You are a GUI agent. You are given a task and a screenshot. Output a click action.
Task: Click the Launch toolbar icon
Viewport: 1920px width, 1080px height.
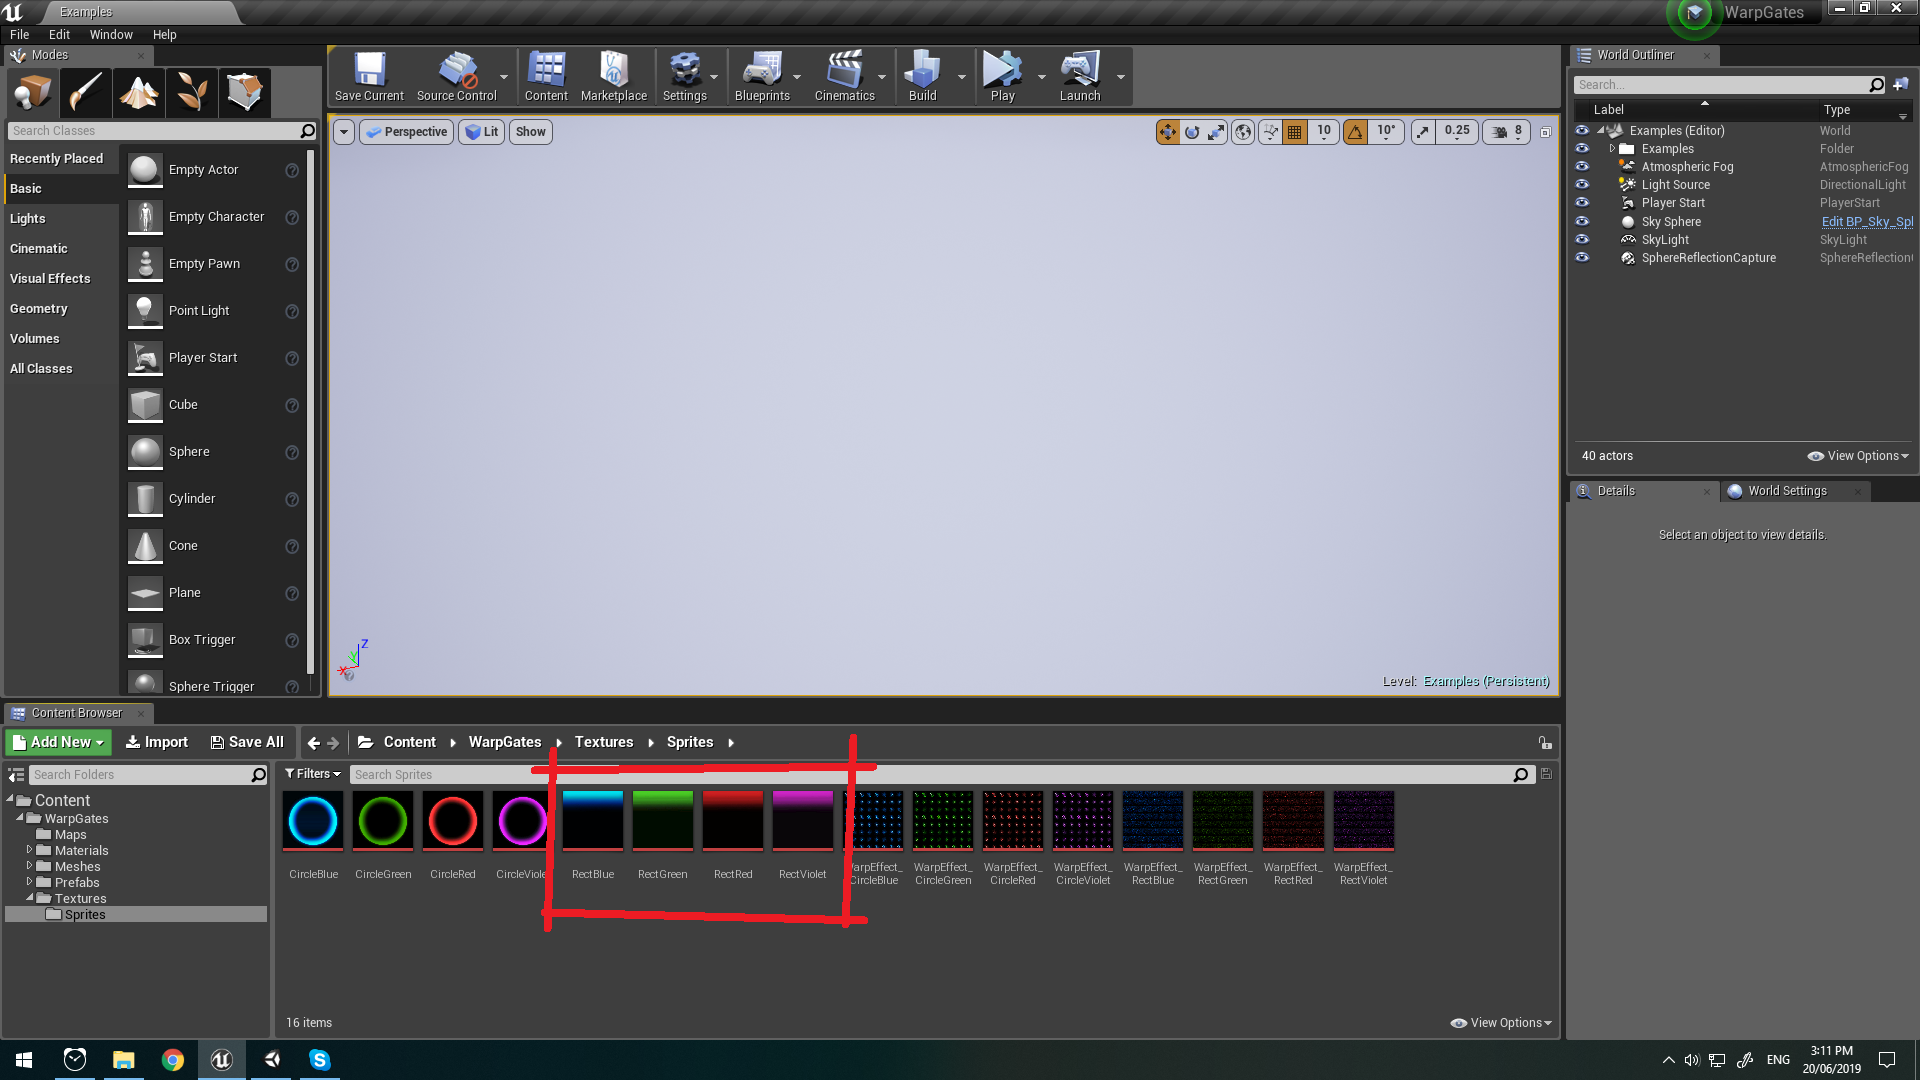(1080, 76)
